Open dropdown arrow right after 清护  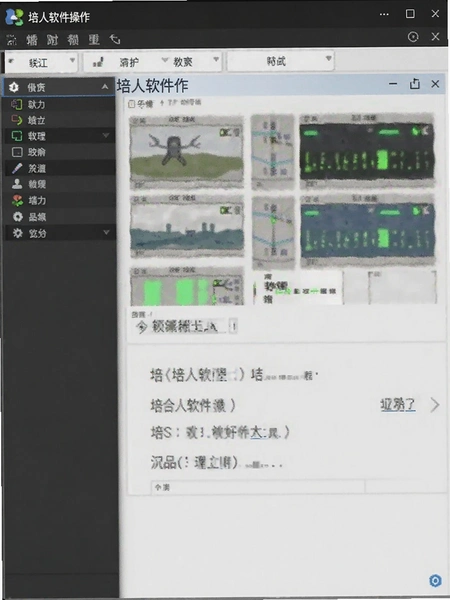pos(165,60)
